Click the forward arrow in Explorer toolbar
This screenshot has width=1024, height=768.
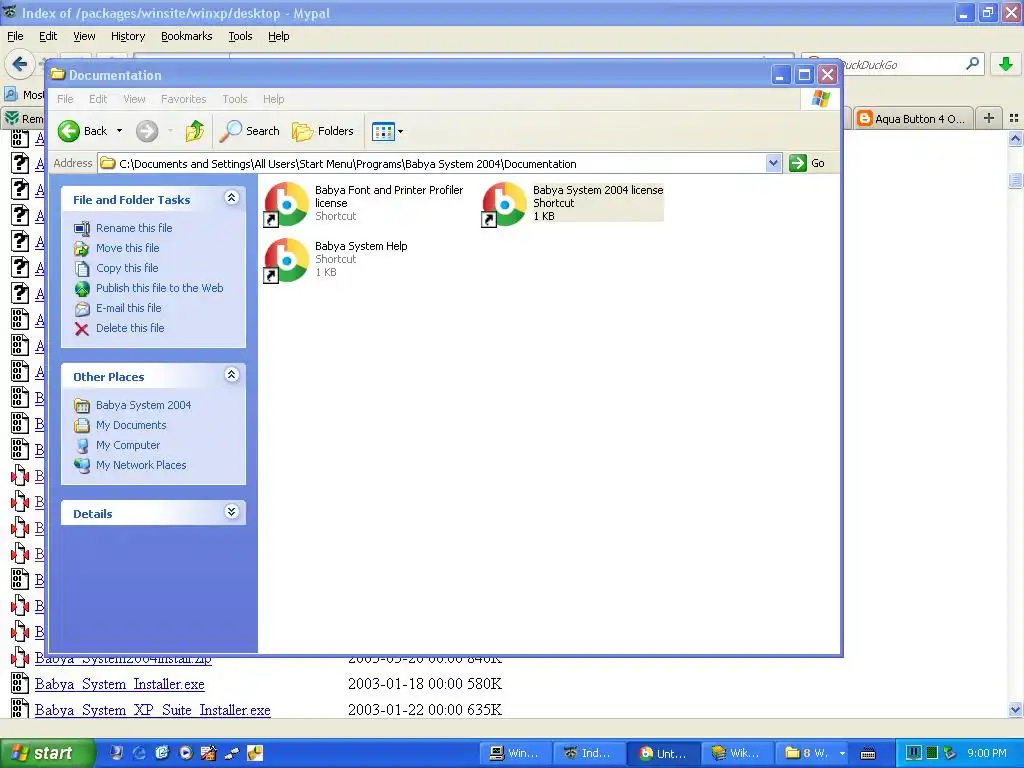point(147,131)
